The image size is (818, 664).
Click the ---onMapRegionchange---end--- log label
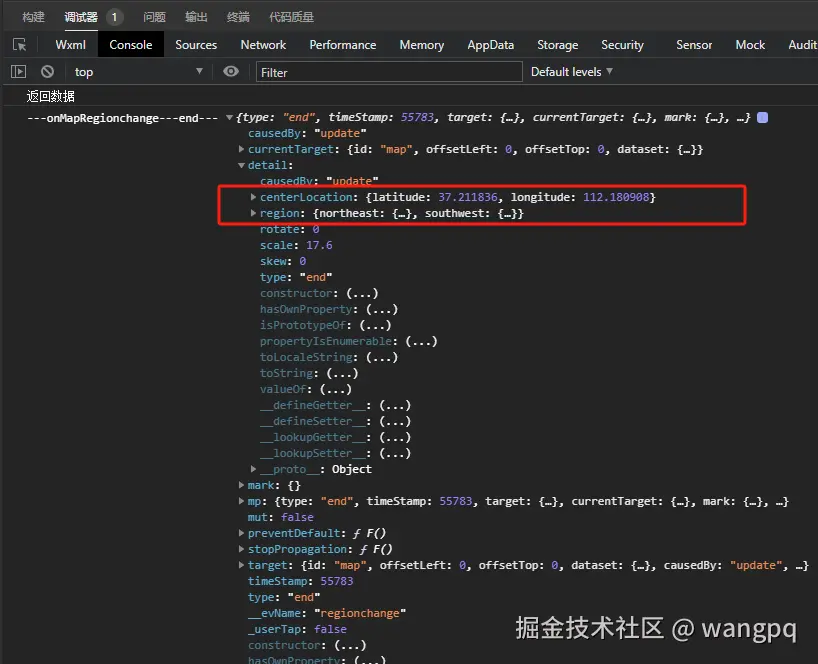coord(123,118)
